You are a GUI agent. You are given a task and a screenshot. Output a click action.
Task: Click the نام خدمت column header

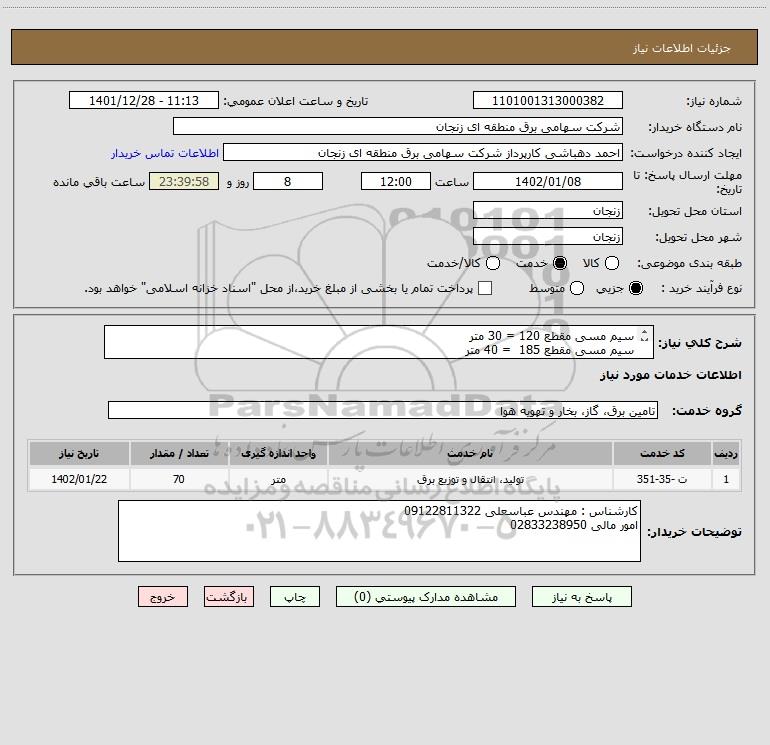pos(470,453)
